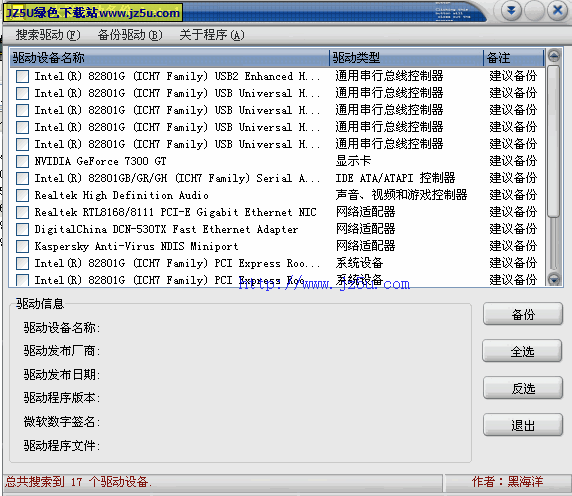Sort by 驱动设备名称 column header
This screenshot has width=572, height=496.
tap(170, 58)
